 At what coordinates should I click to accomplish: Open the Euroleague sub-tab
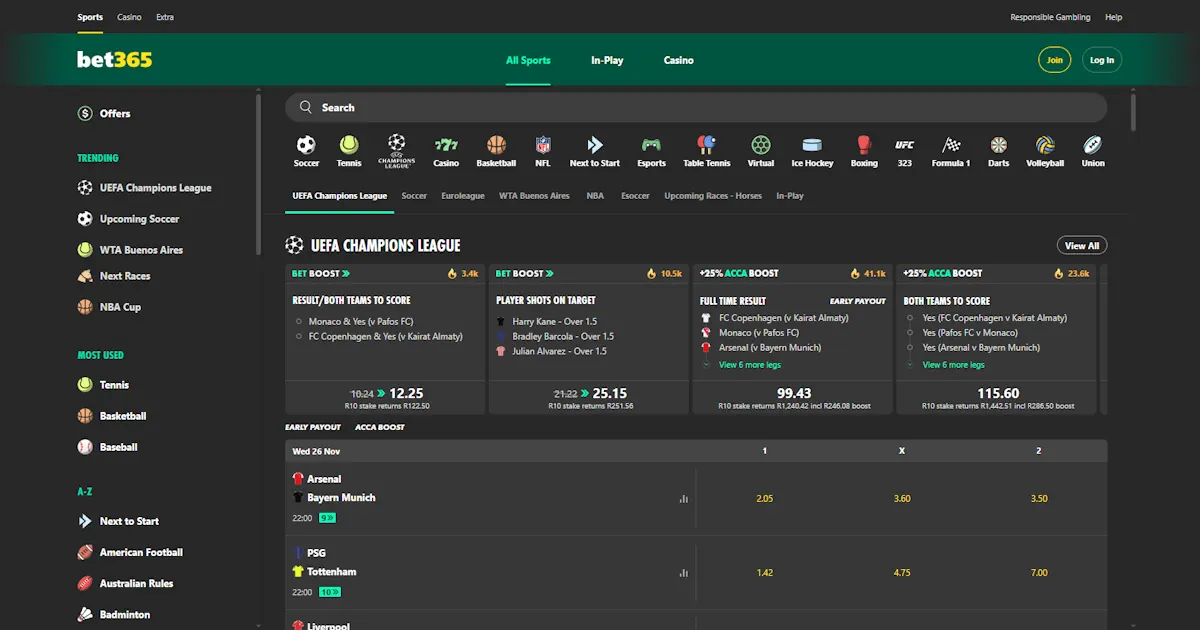pos(462,195)
